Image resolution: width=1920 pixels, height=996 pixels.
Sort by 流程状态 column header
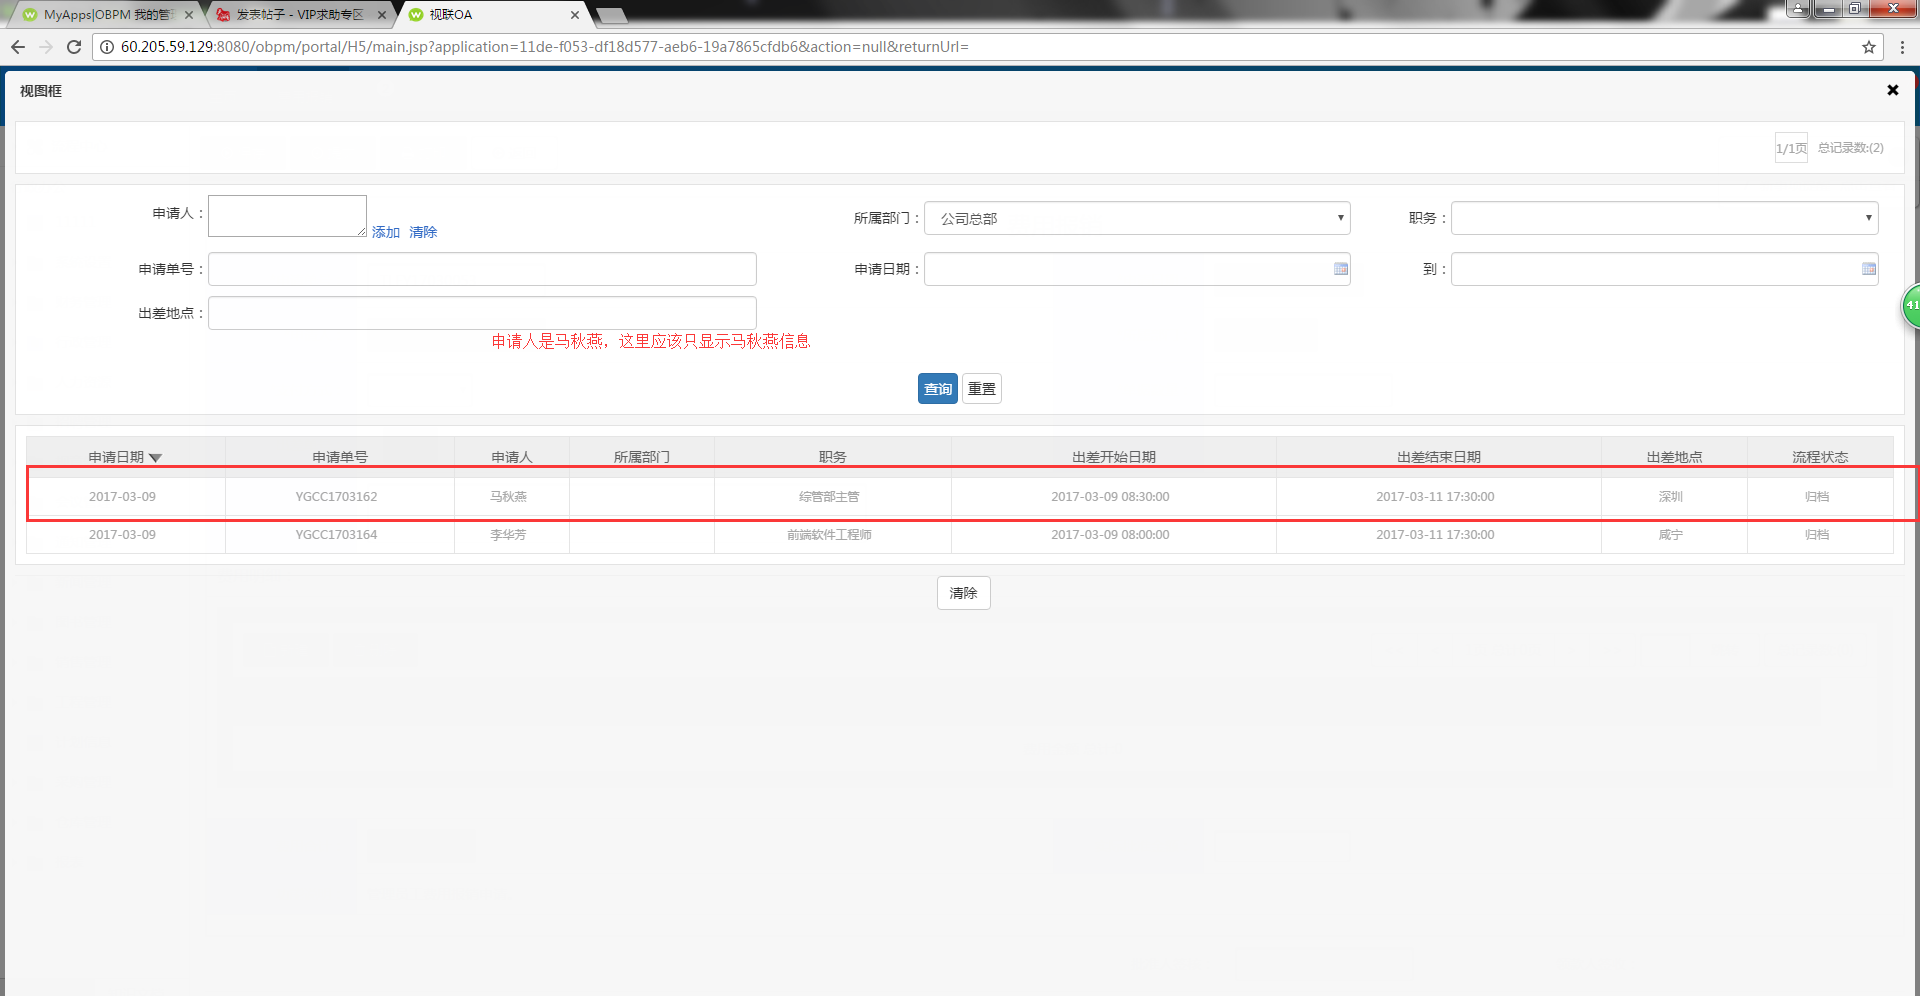pos(1820,457)
